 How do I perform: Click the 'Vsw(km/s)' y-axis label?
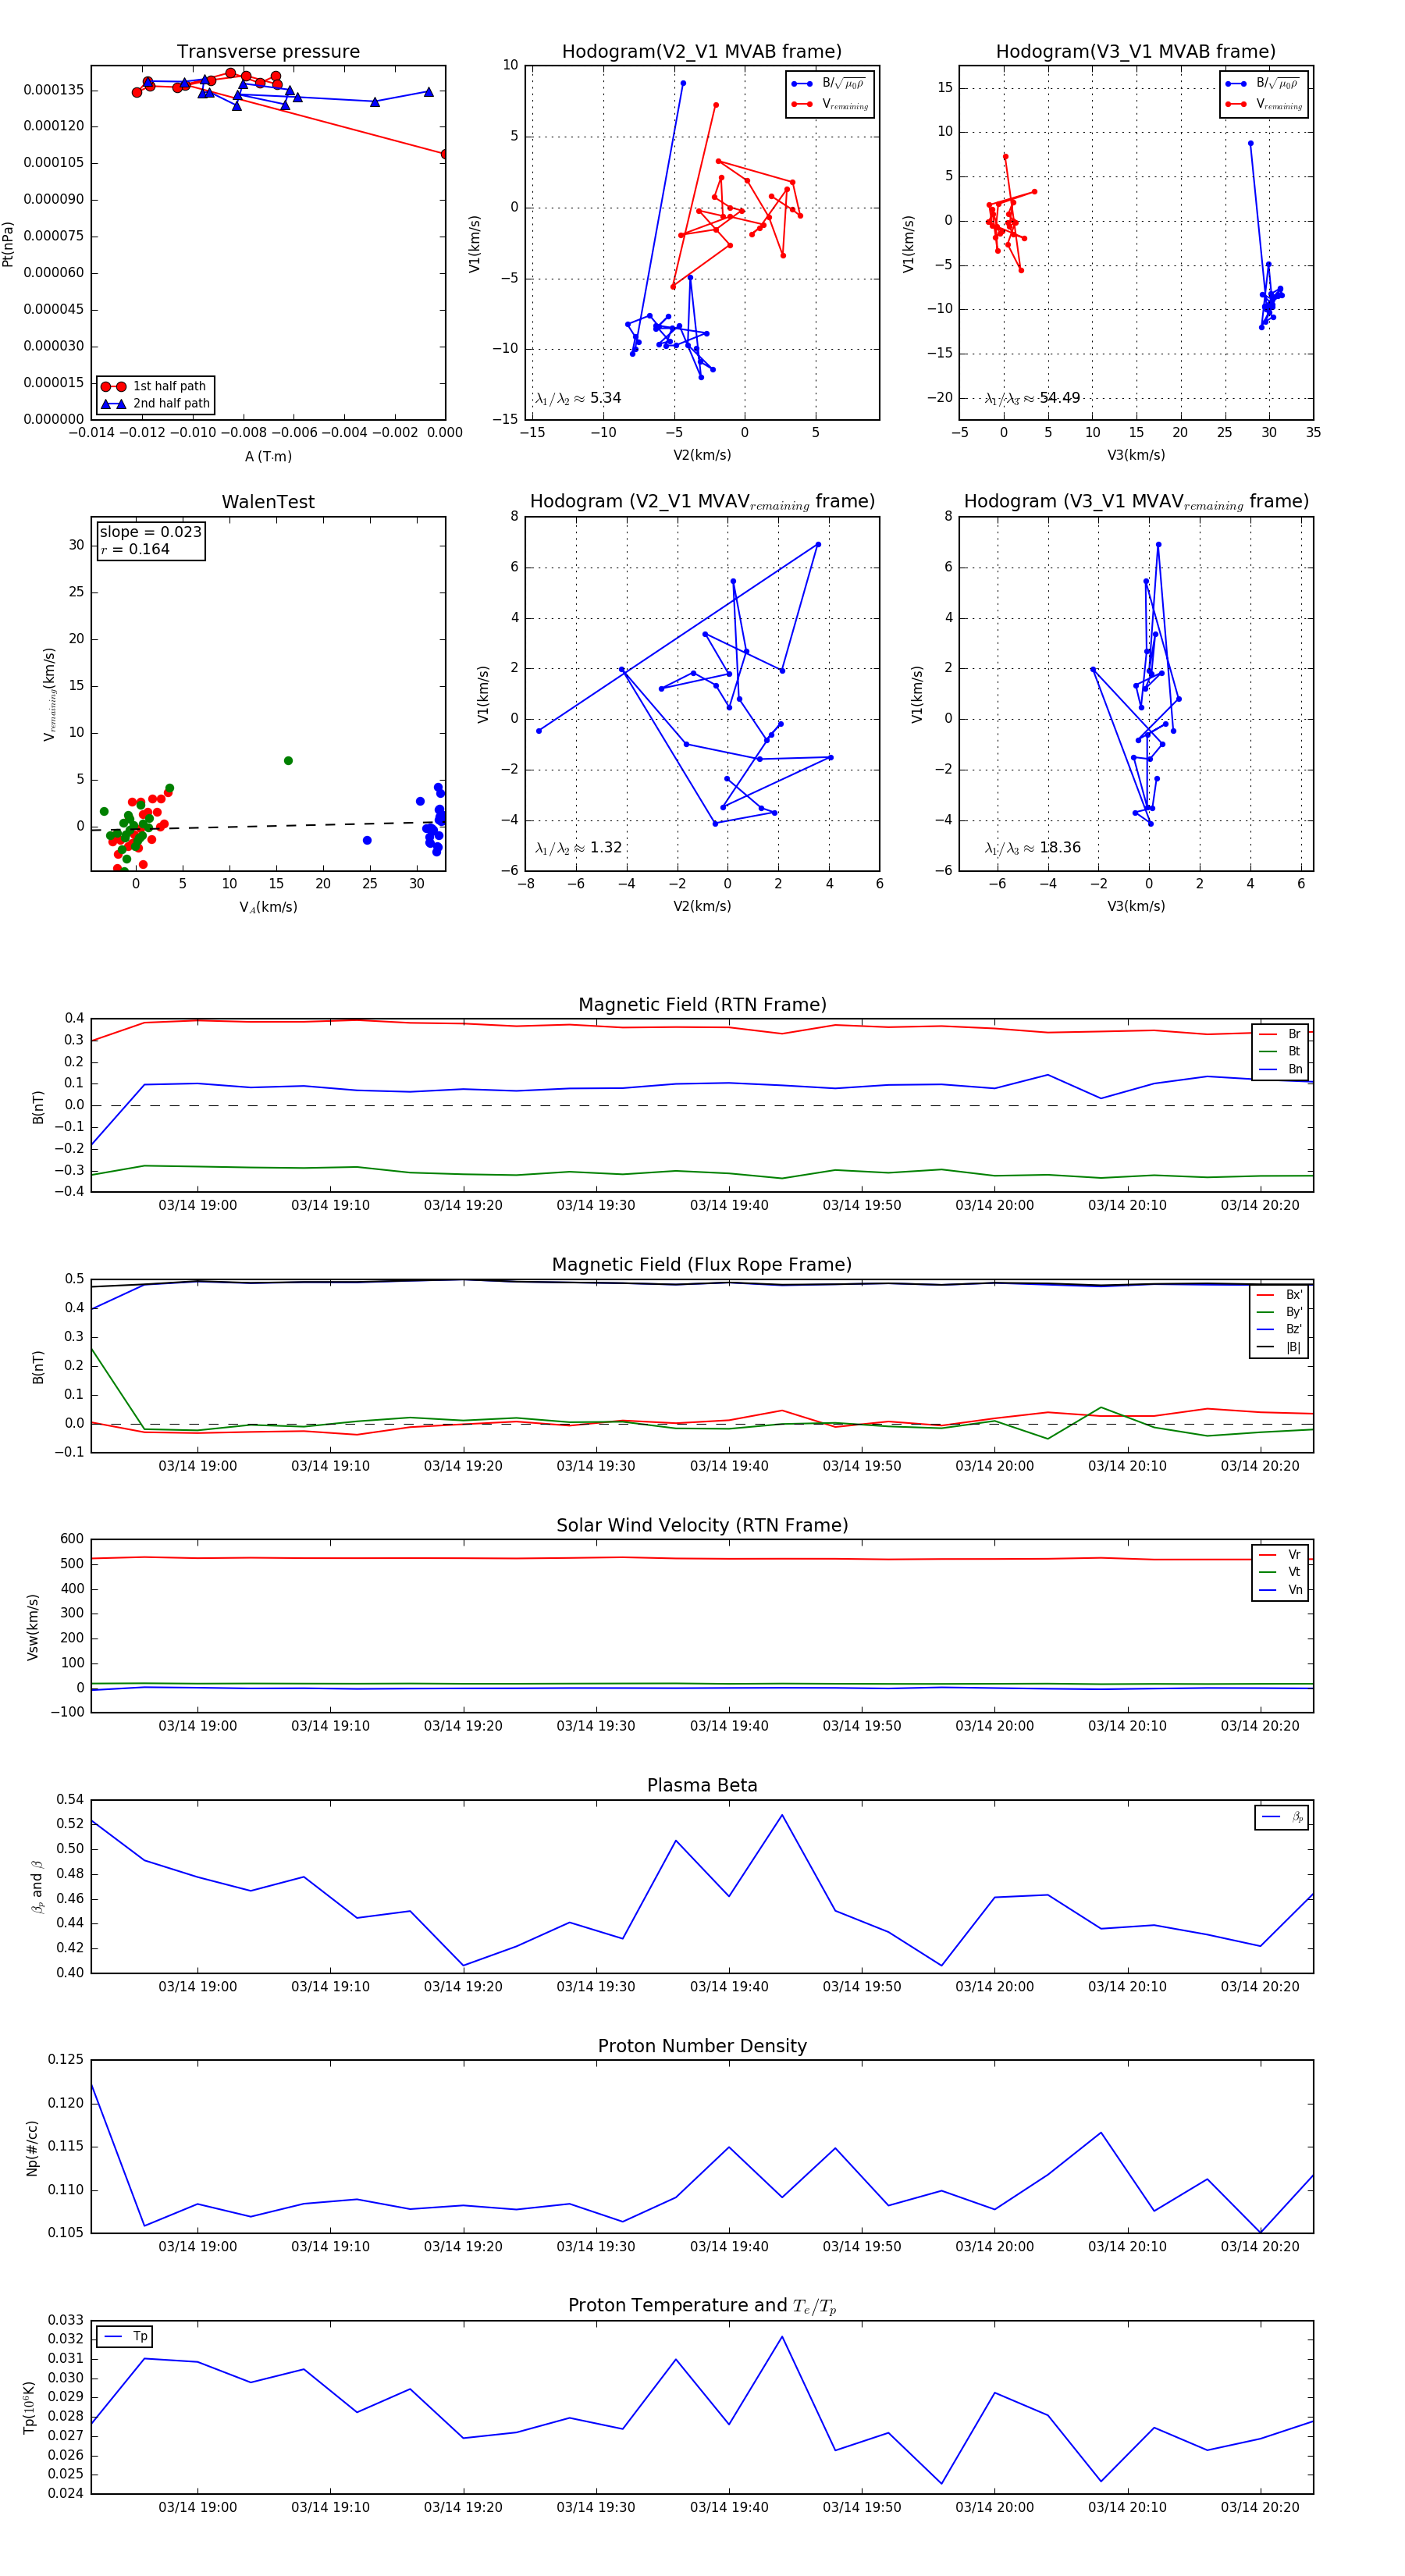pyautogui.click(x=33, y=1627)
